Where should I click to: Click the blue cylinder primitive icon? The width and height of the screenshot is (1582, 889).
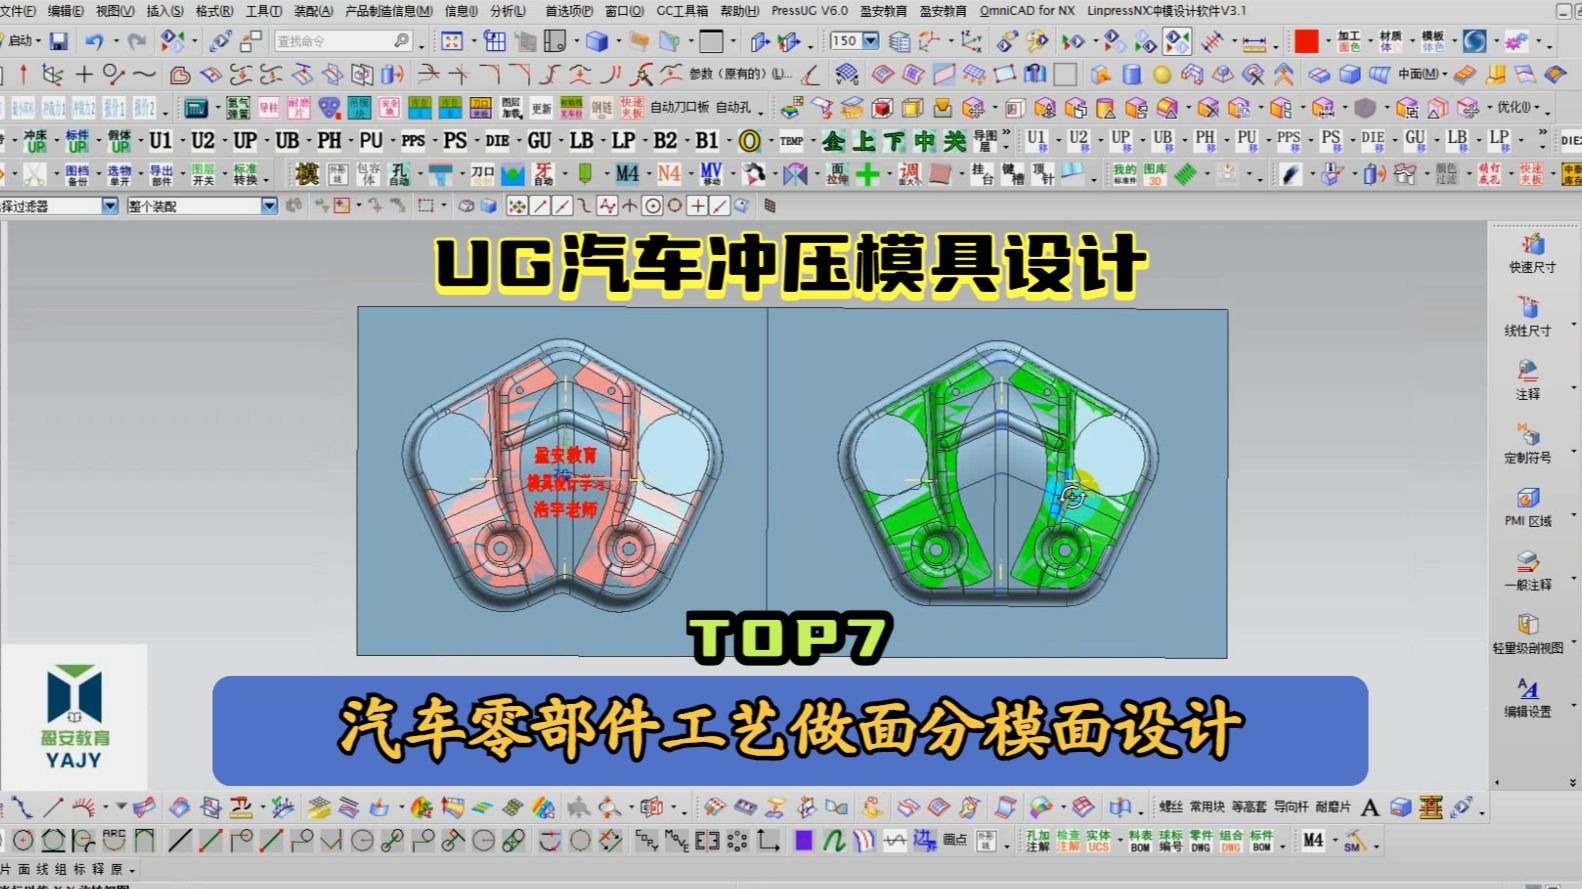tap(1131, 75)
